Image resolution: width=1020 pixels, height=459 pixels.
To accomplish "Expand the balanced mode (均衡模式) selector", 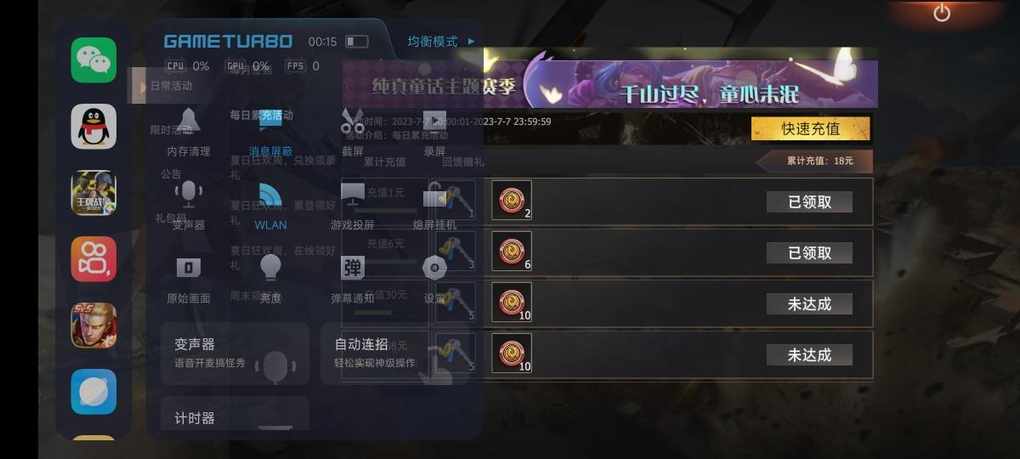I will [442, 41].
